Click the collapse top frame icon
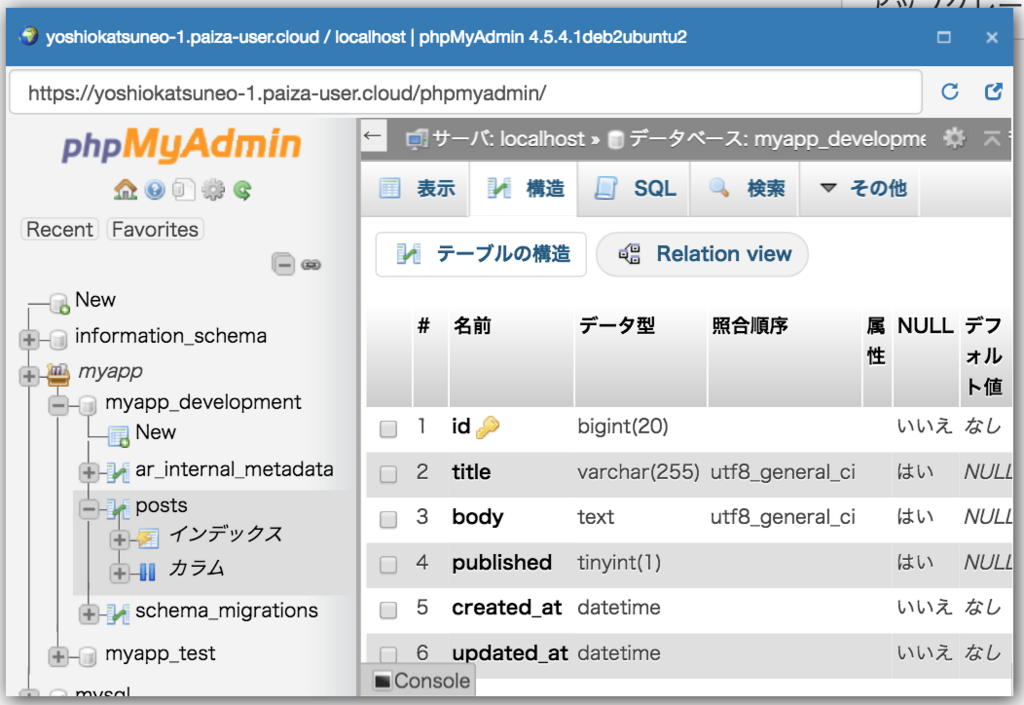Viewport: 1024px width, 705px height. (x=991, y=138)
